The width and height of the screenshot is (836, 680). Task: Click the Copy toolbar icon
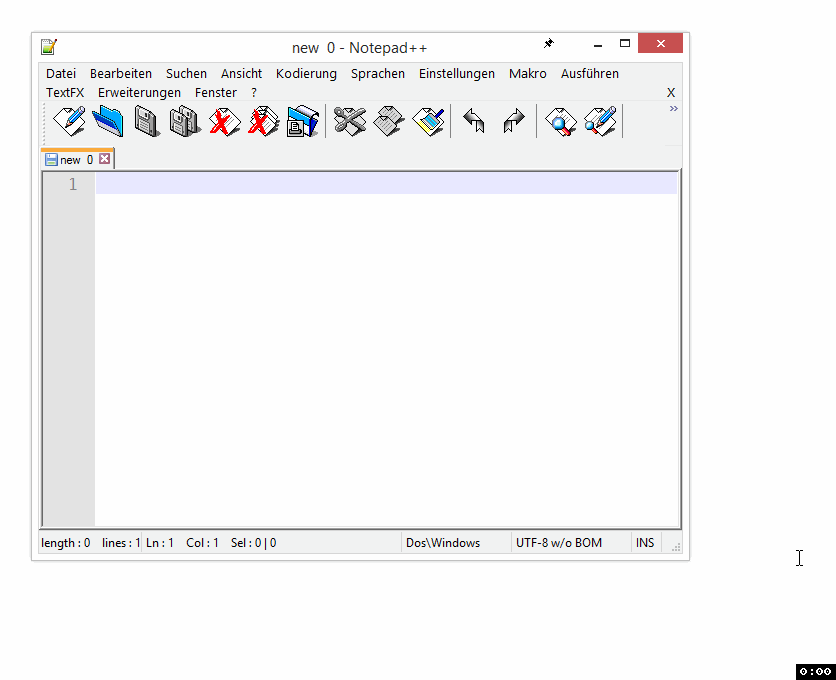coord(389,122)
